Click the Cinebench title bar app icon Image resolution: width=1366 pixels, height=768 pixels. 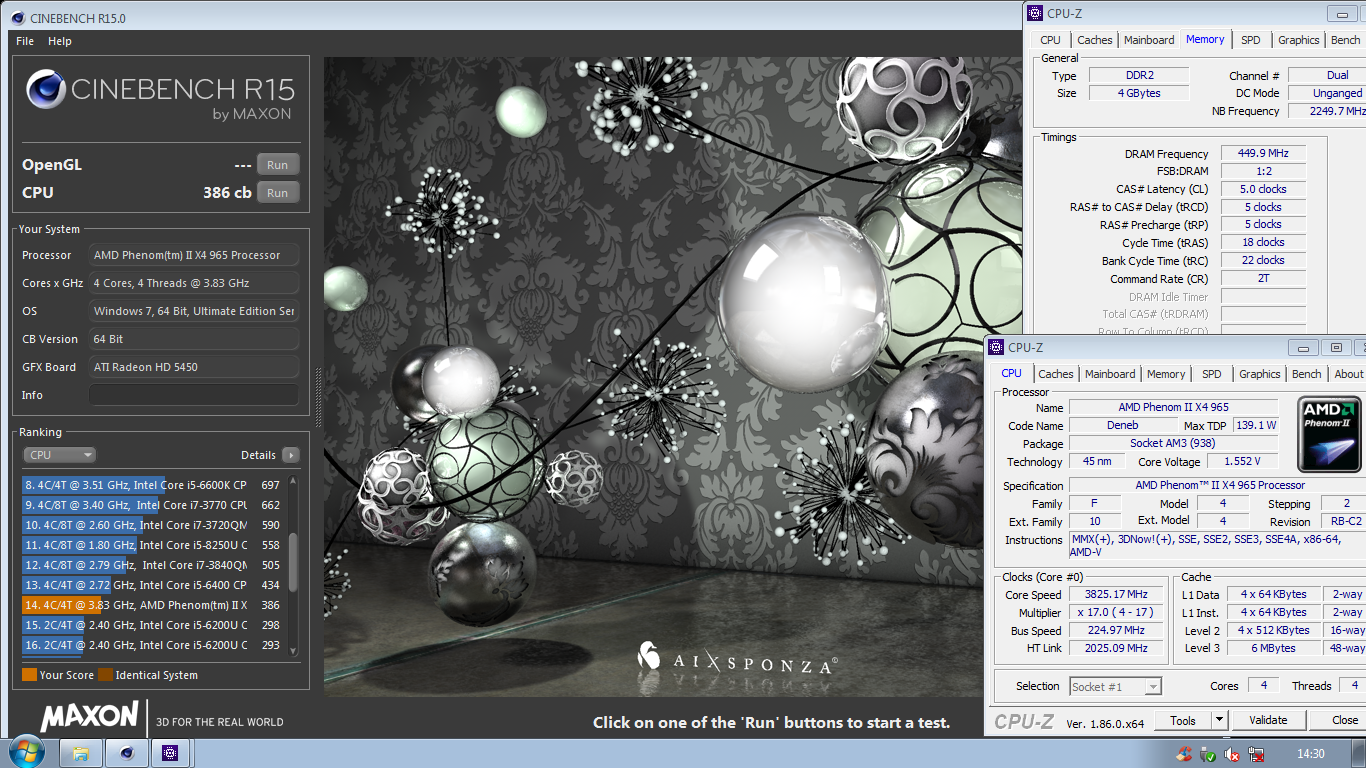pyautogui.click(x=18, y=18)
